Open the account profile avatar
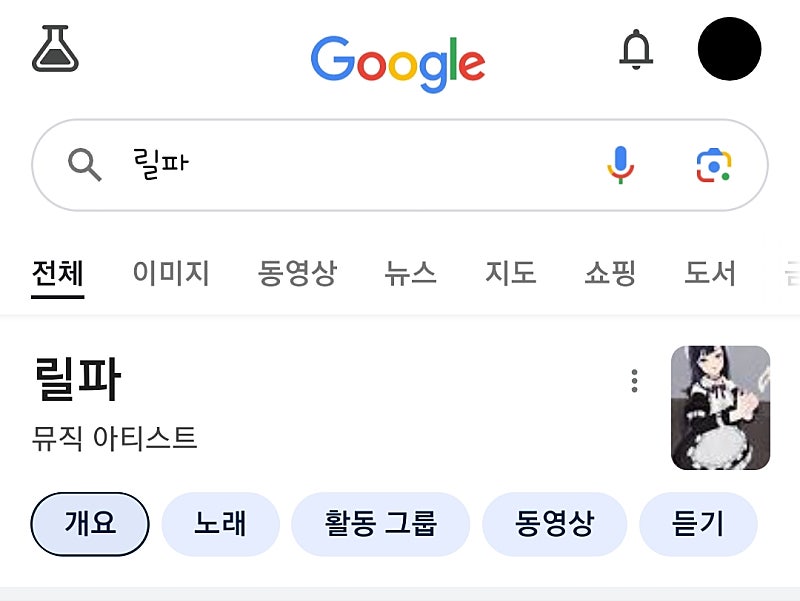 point(729,49)
